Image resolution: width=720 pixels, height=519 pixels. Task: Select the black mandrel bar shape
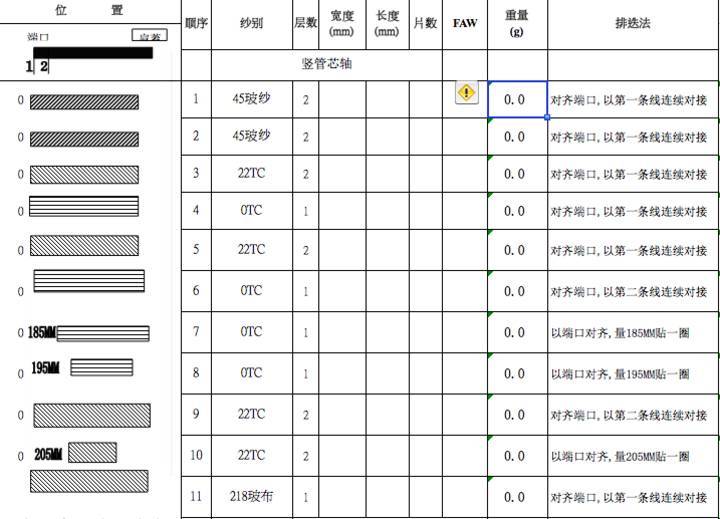click(93, 53)
